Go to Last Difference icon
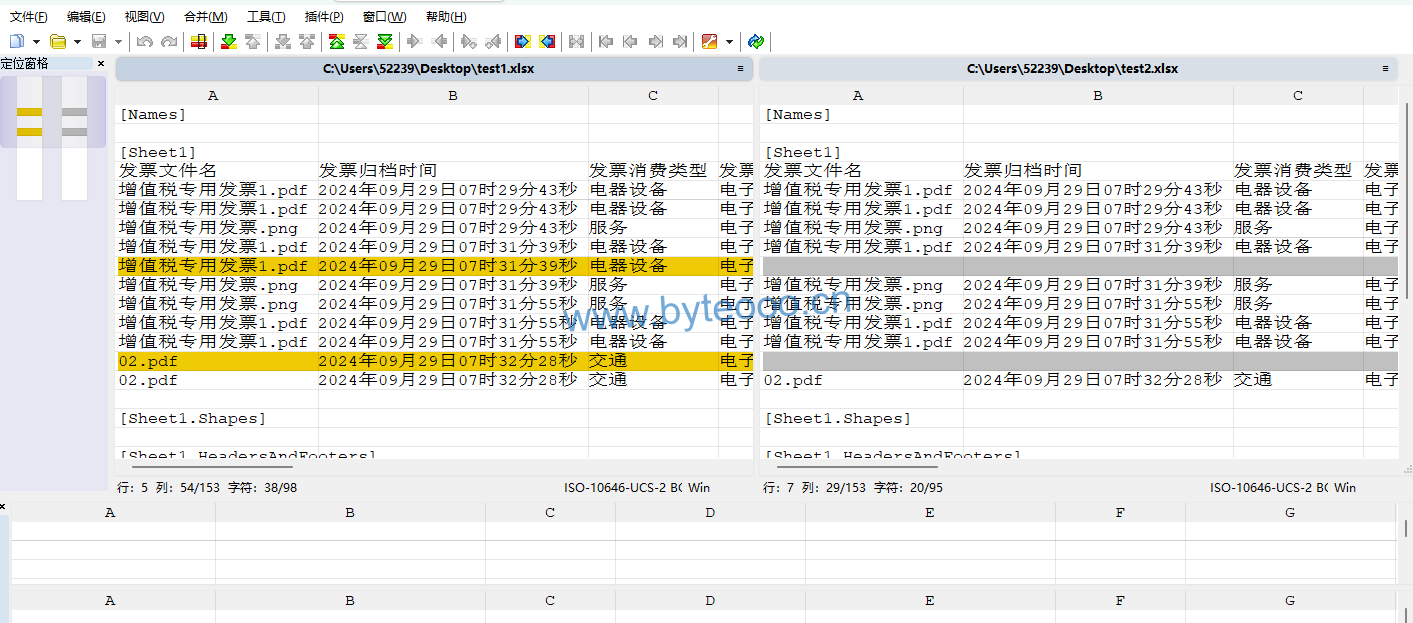1413x623 pixels. coord(385,41)
